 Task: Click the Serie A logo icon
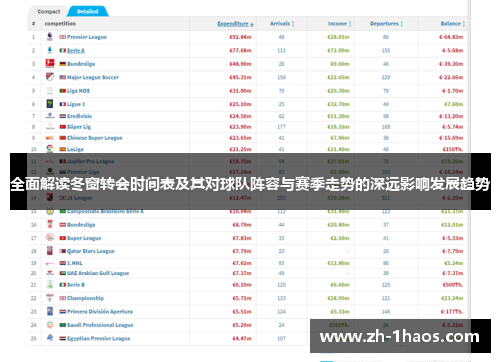click(x=50, y=50)
